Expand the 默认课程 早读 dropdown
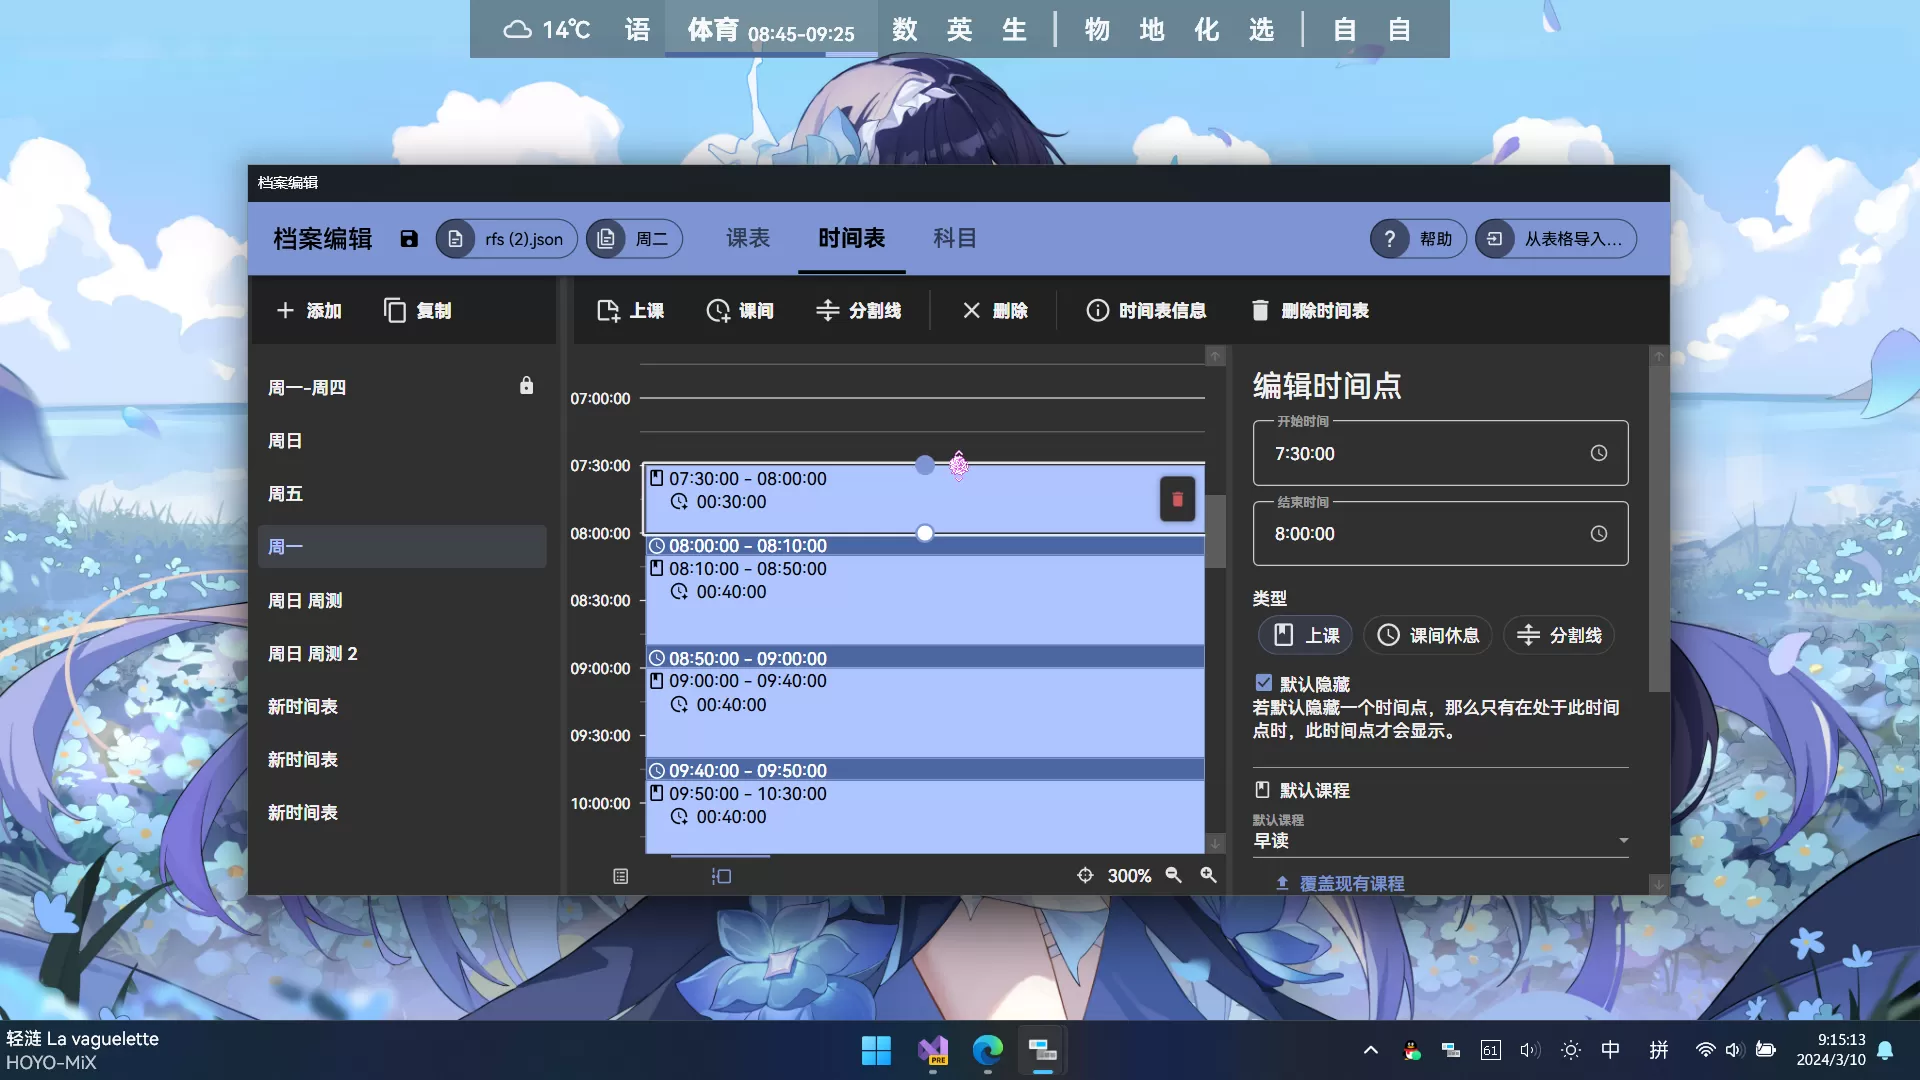 point(1622,840)
